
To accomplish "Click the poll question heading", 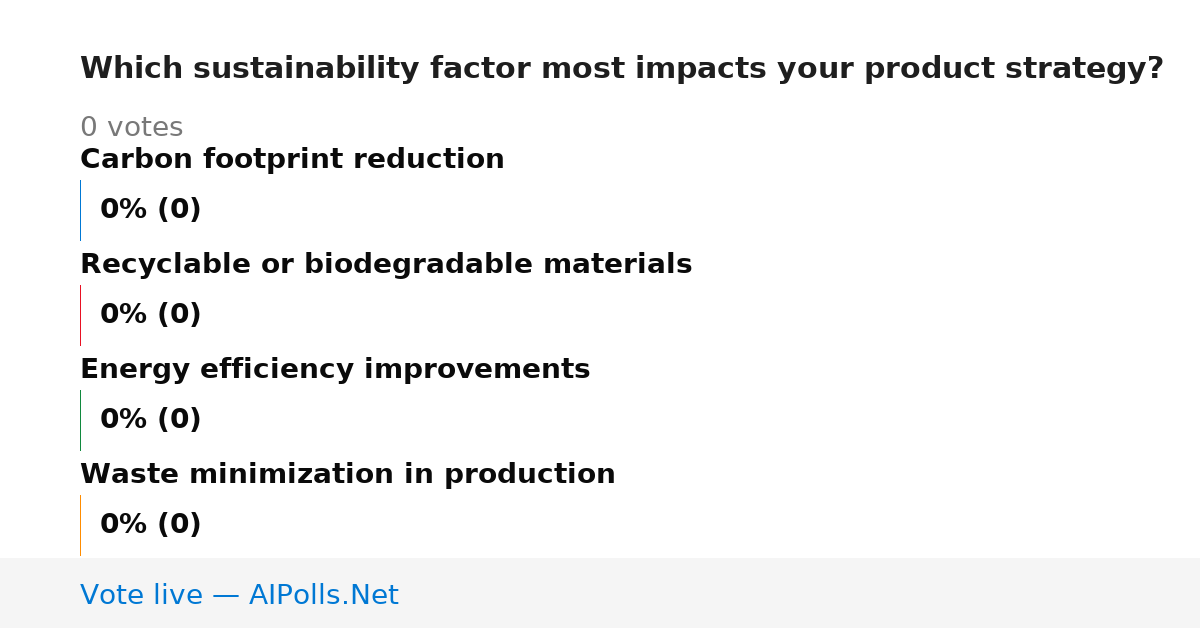I will [x=622, y=69].
